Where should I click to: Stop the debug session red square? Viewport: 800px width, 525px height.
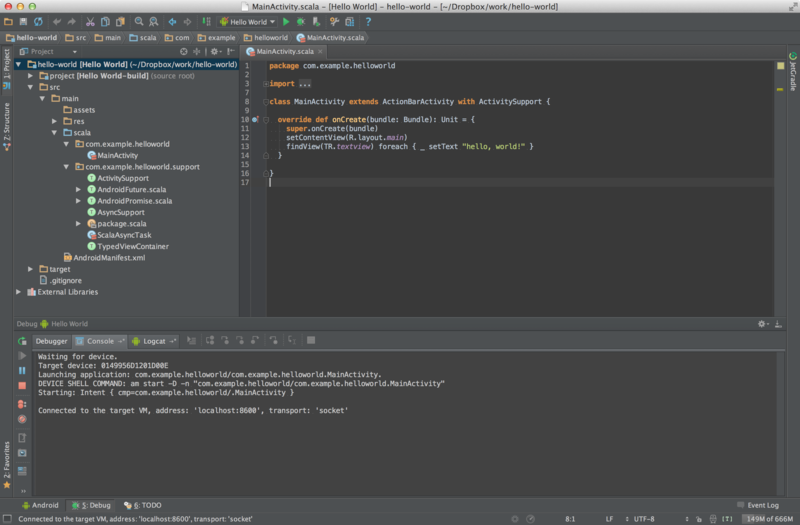(x=22, y=386)
